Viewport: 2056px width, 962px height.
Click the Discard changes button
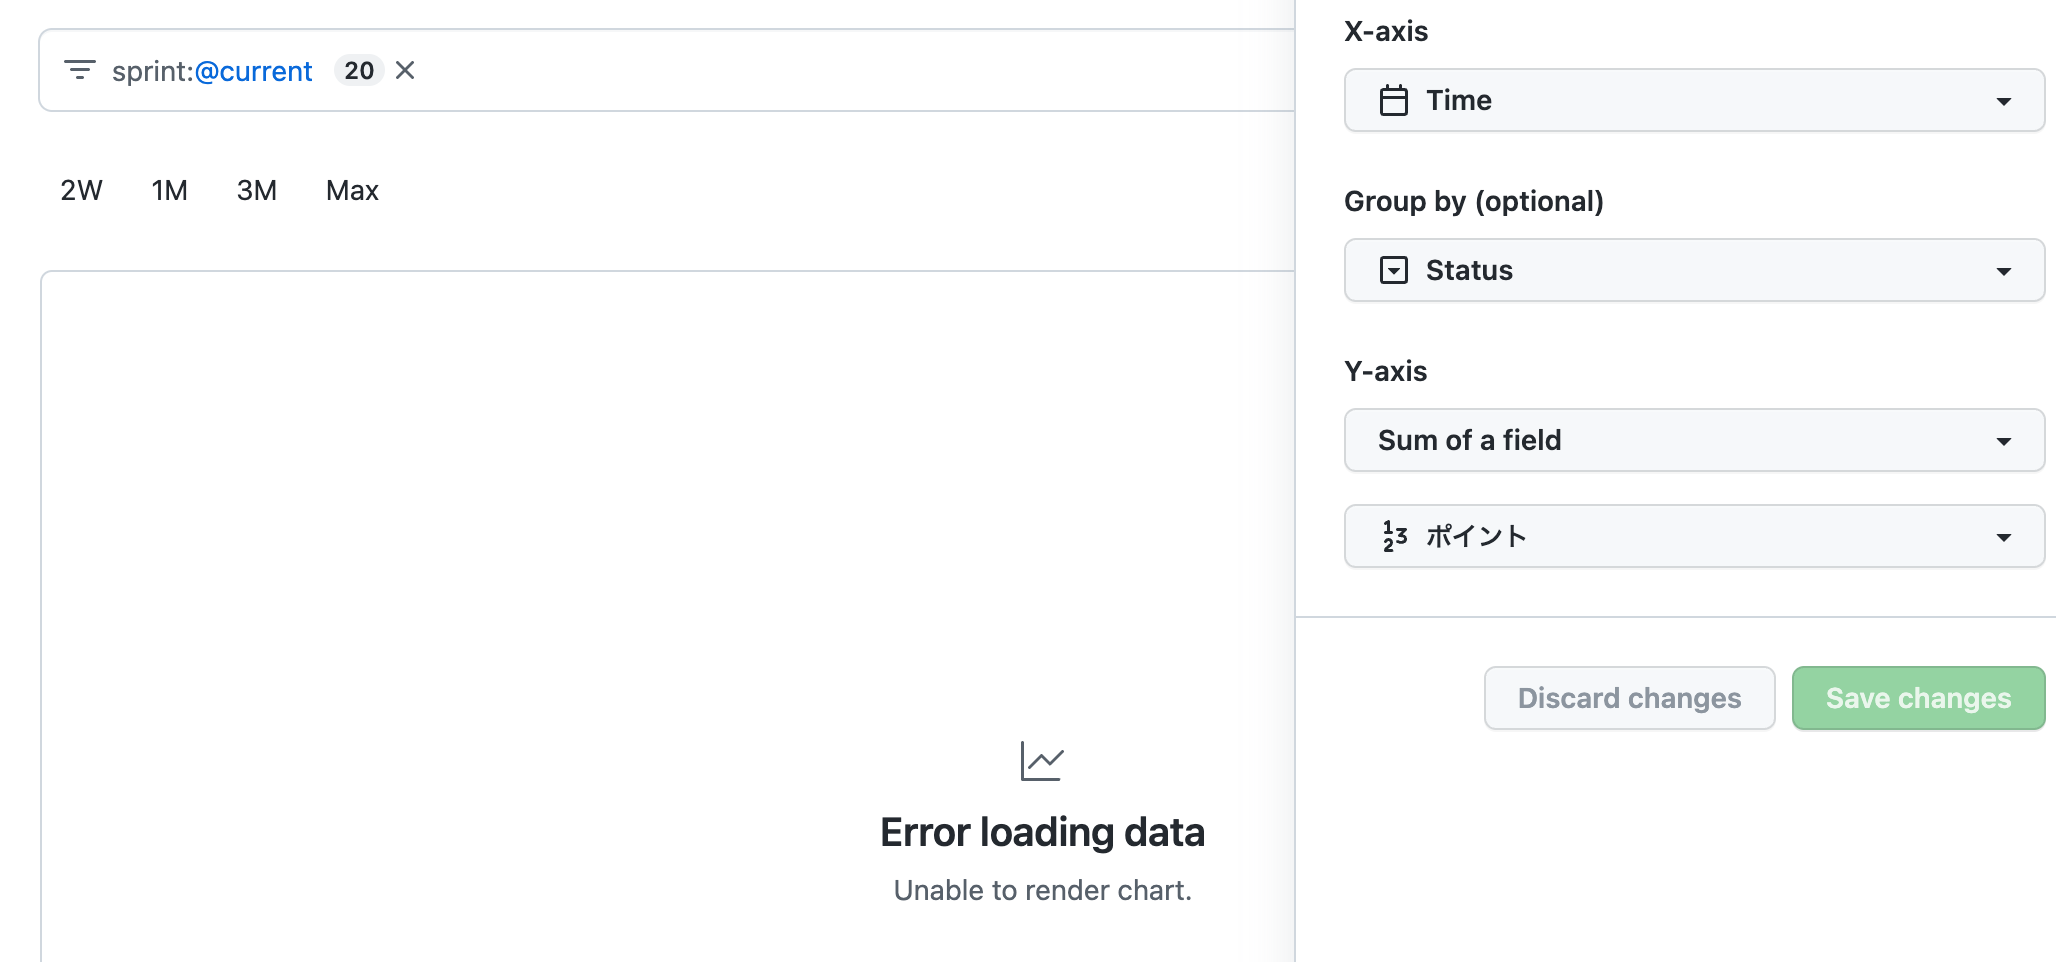click(1628, 697)
